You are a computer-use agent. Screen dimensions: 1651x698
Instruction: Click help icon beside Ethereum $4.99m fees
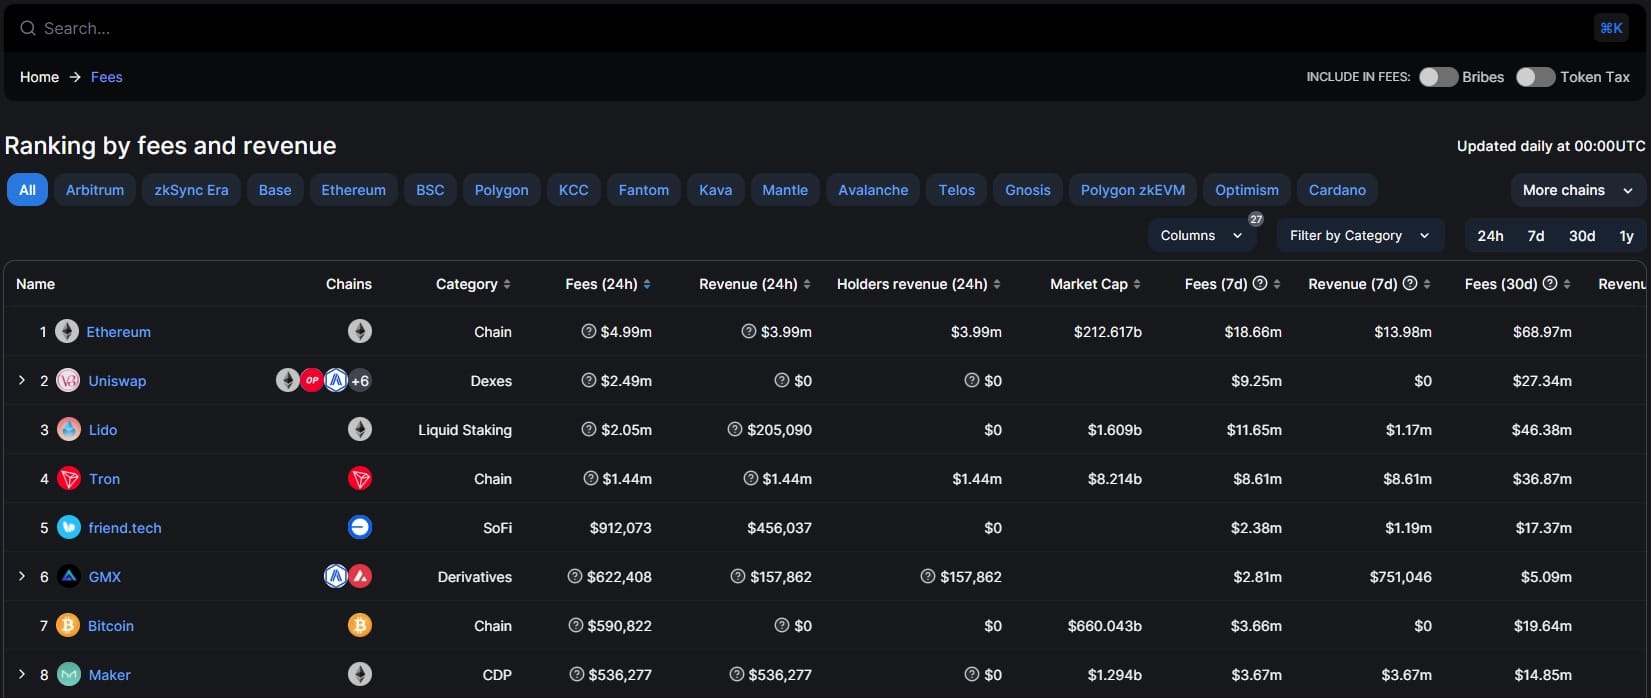589,331
